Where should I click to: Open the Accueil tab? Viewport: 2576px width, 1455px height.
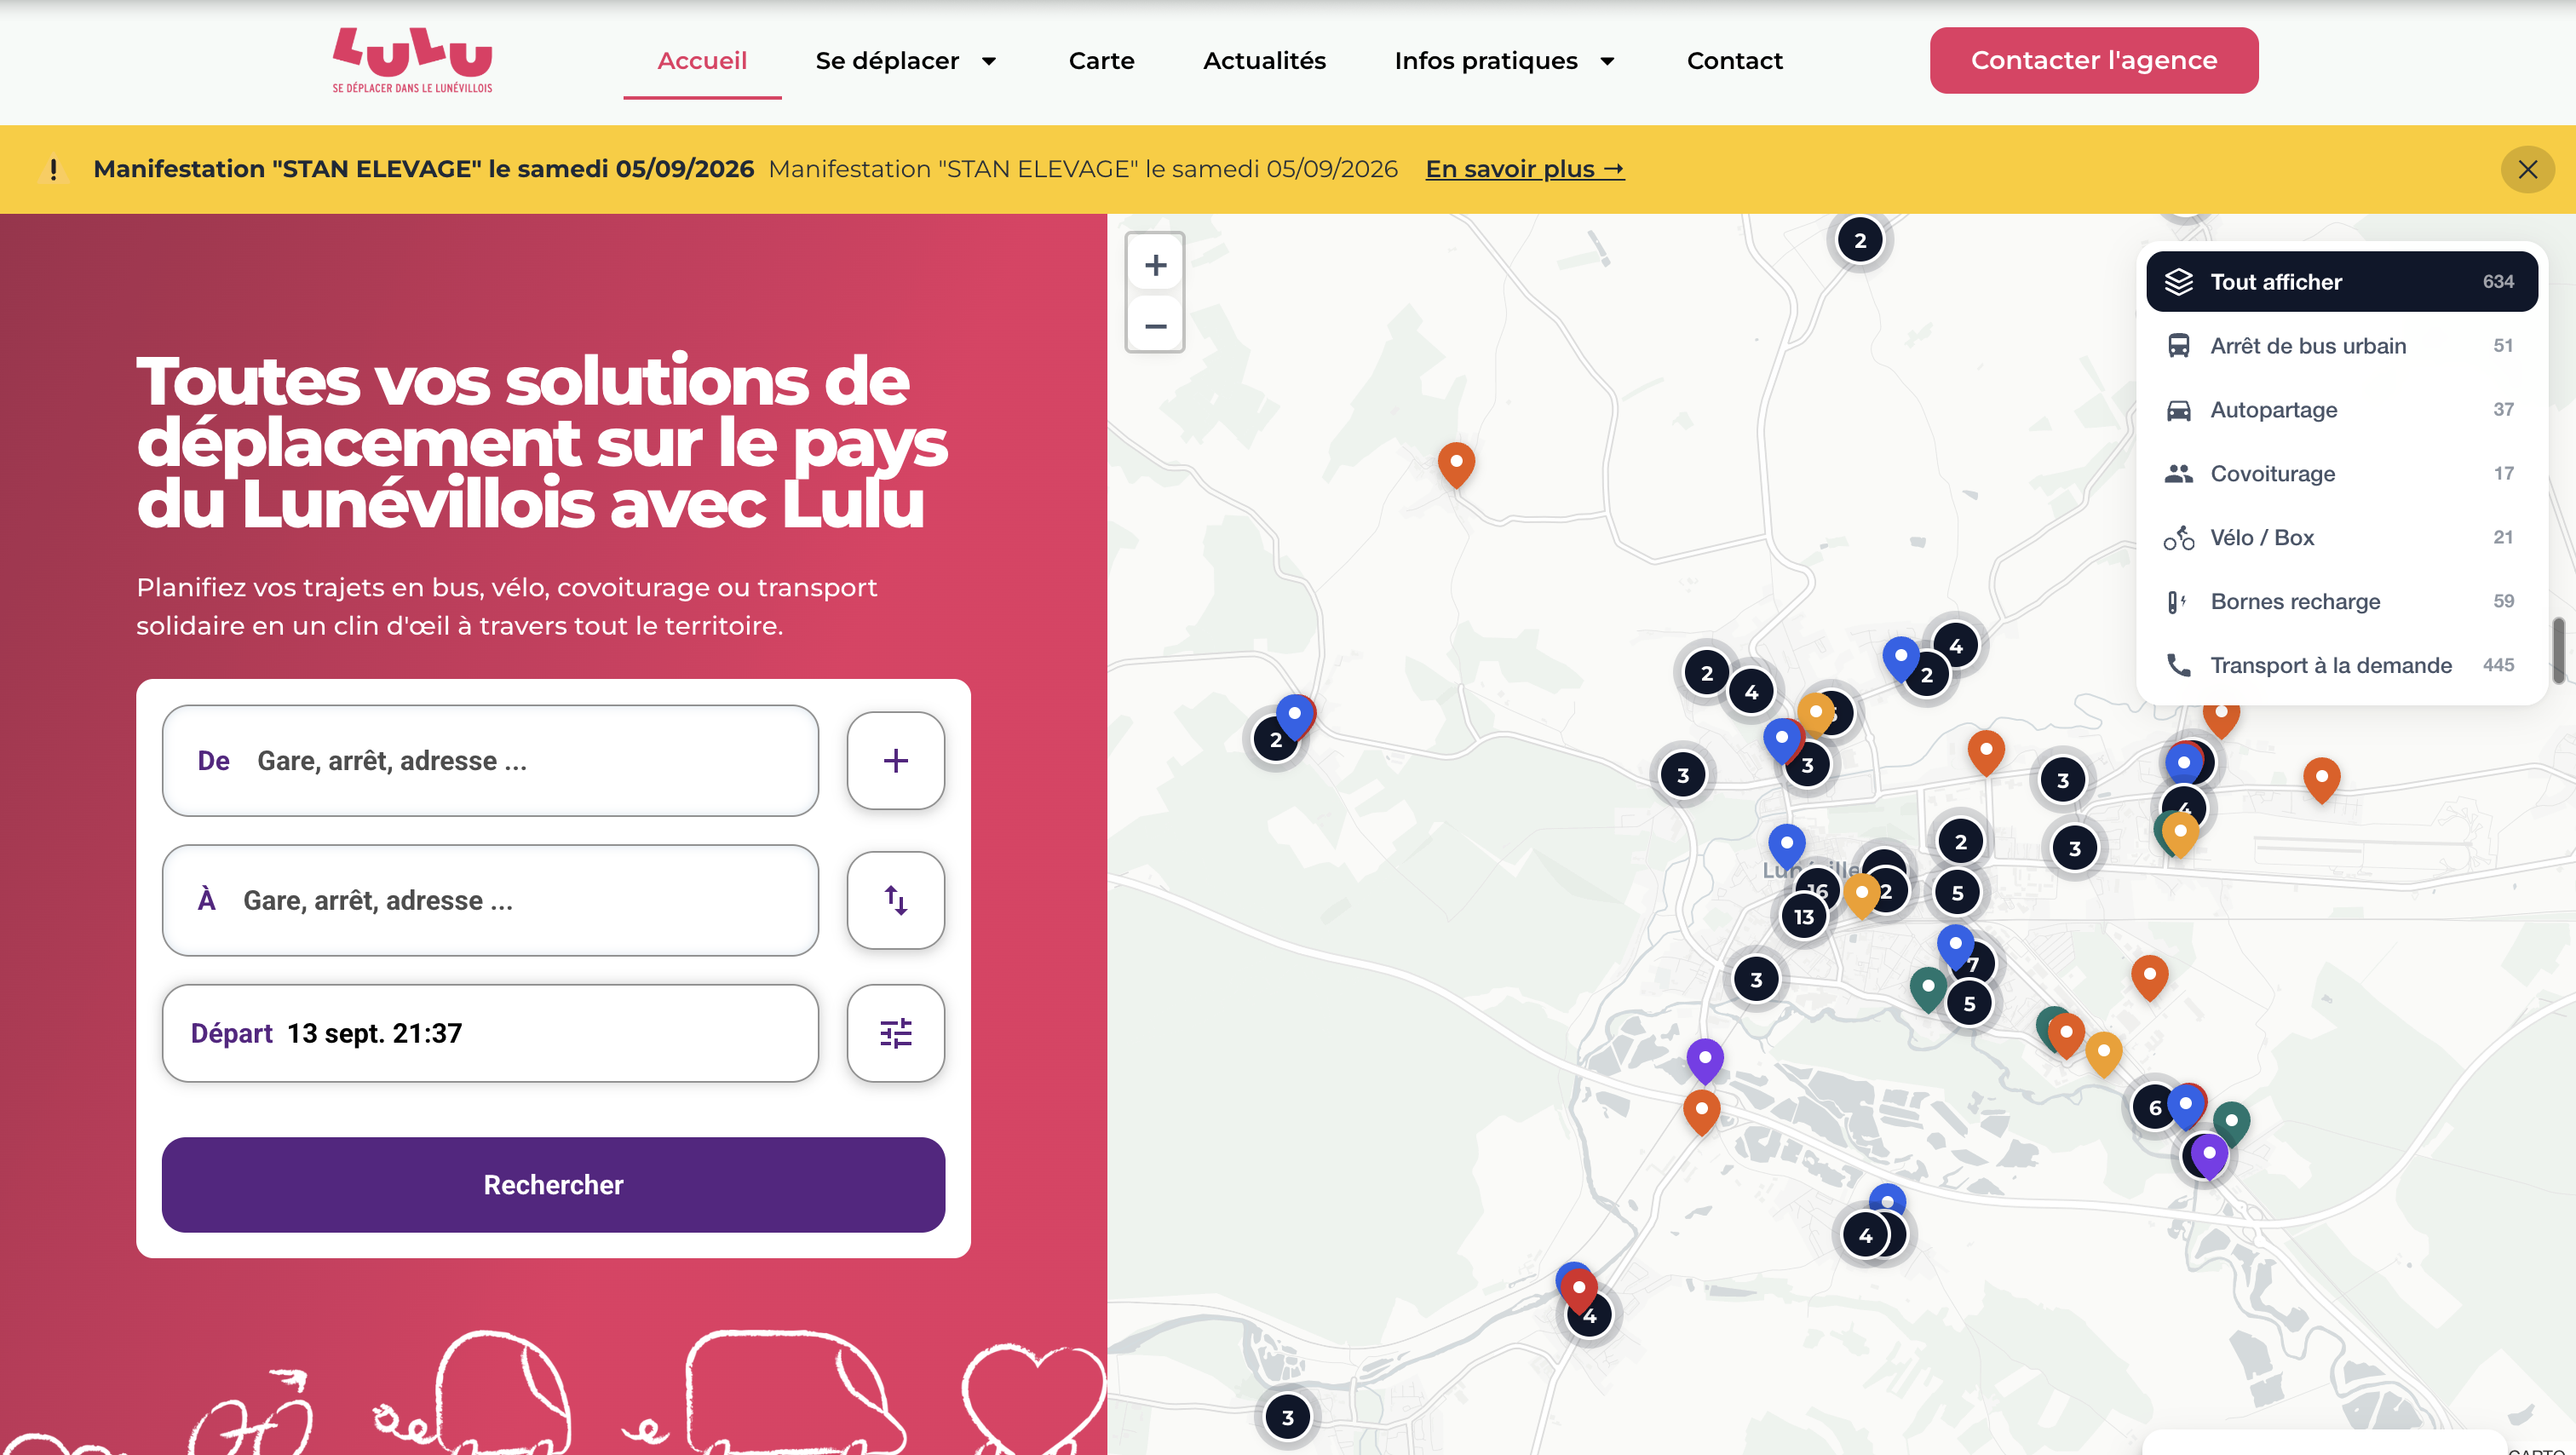(x=702, y=60)
